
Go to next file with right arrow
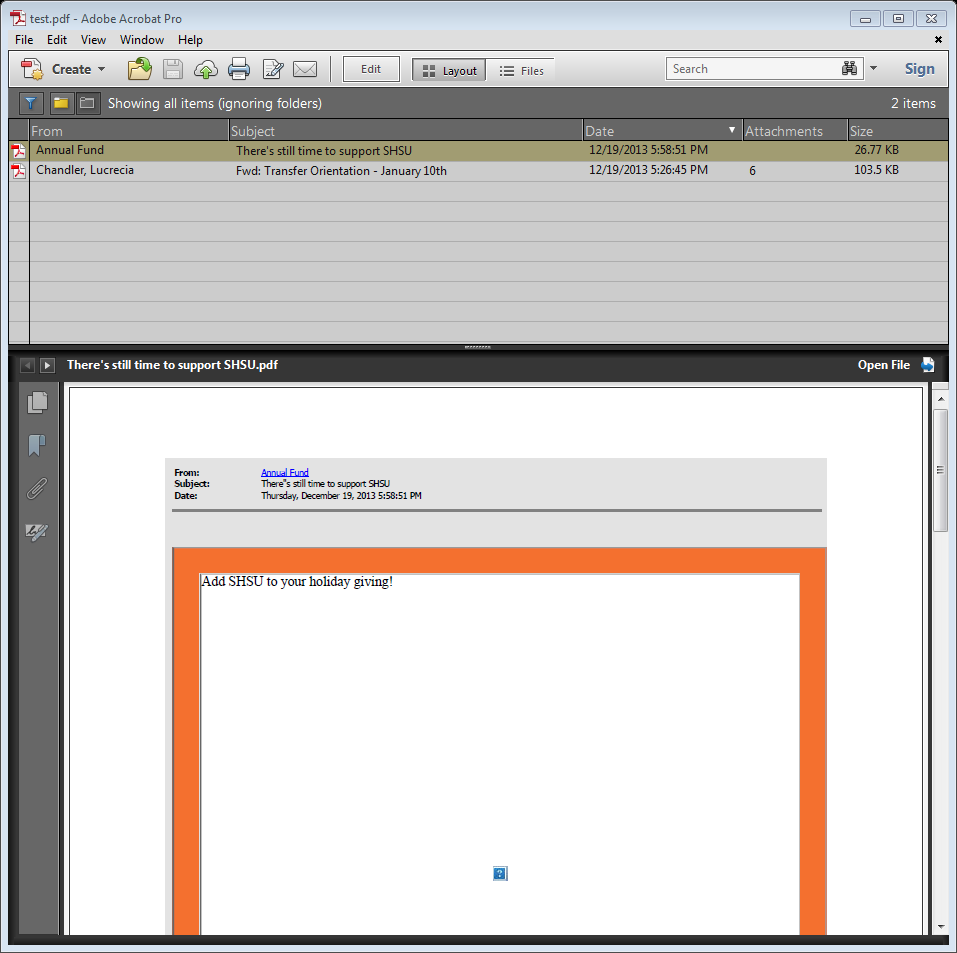point(47,365)
